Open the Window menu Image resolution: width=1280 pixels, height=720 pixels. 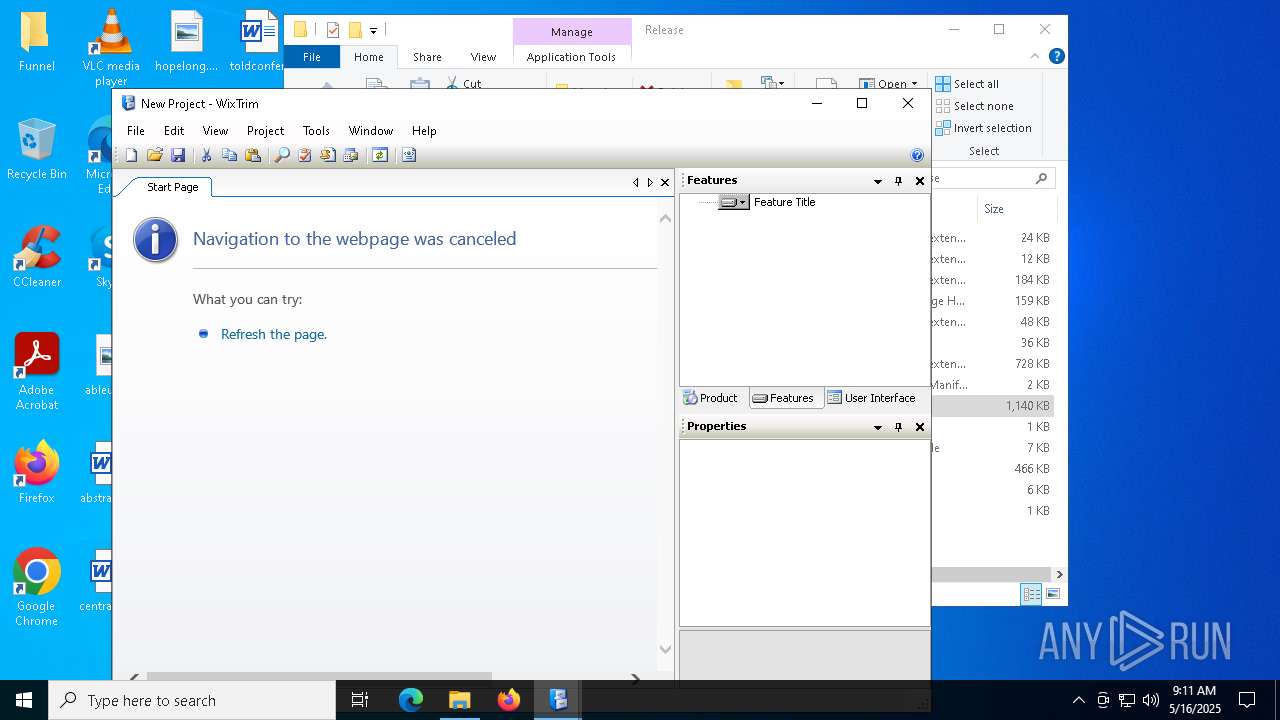click(x=370, y=131)
